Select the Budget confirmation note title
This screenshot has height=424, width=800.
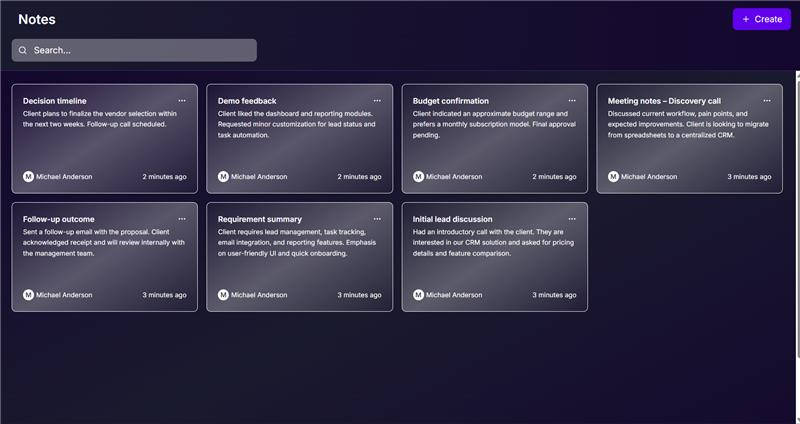click(451, 101)
